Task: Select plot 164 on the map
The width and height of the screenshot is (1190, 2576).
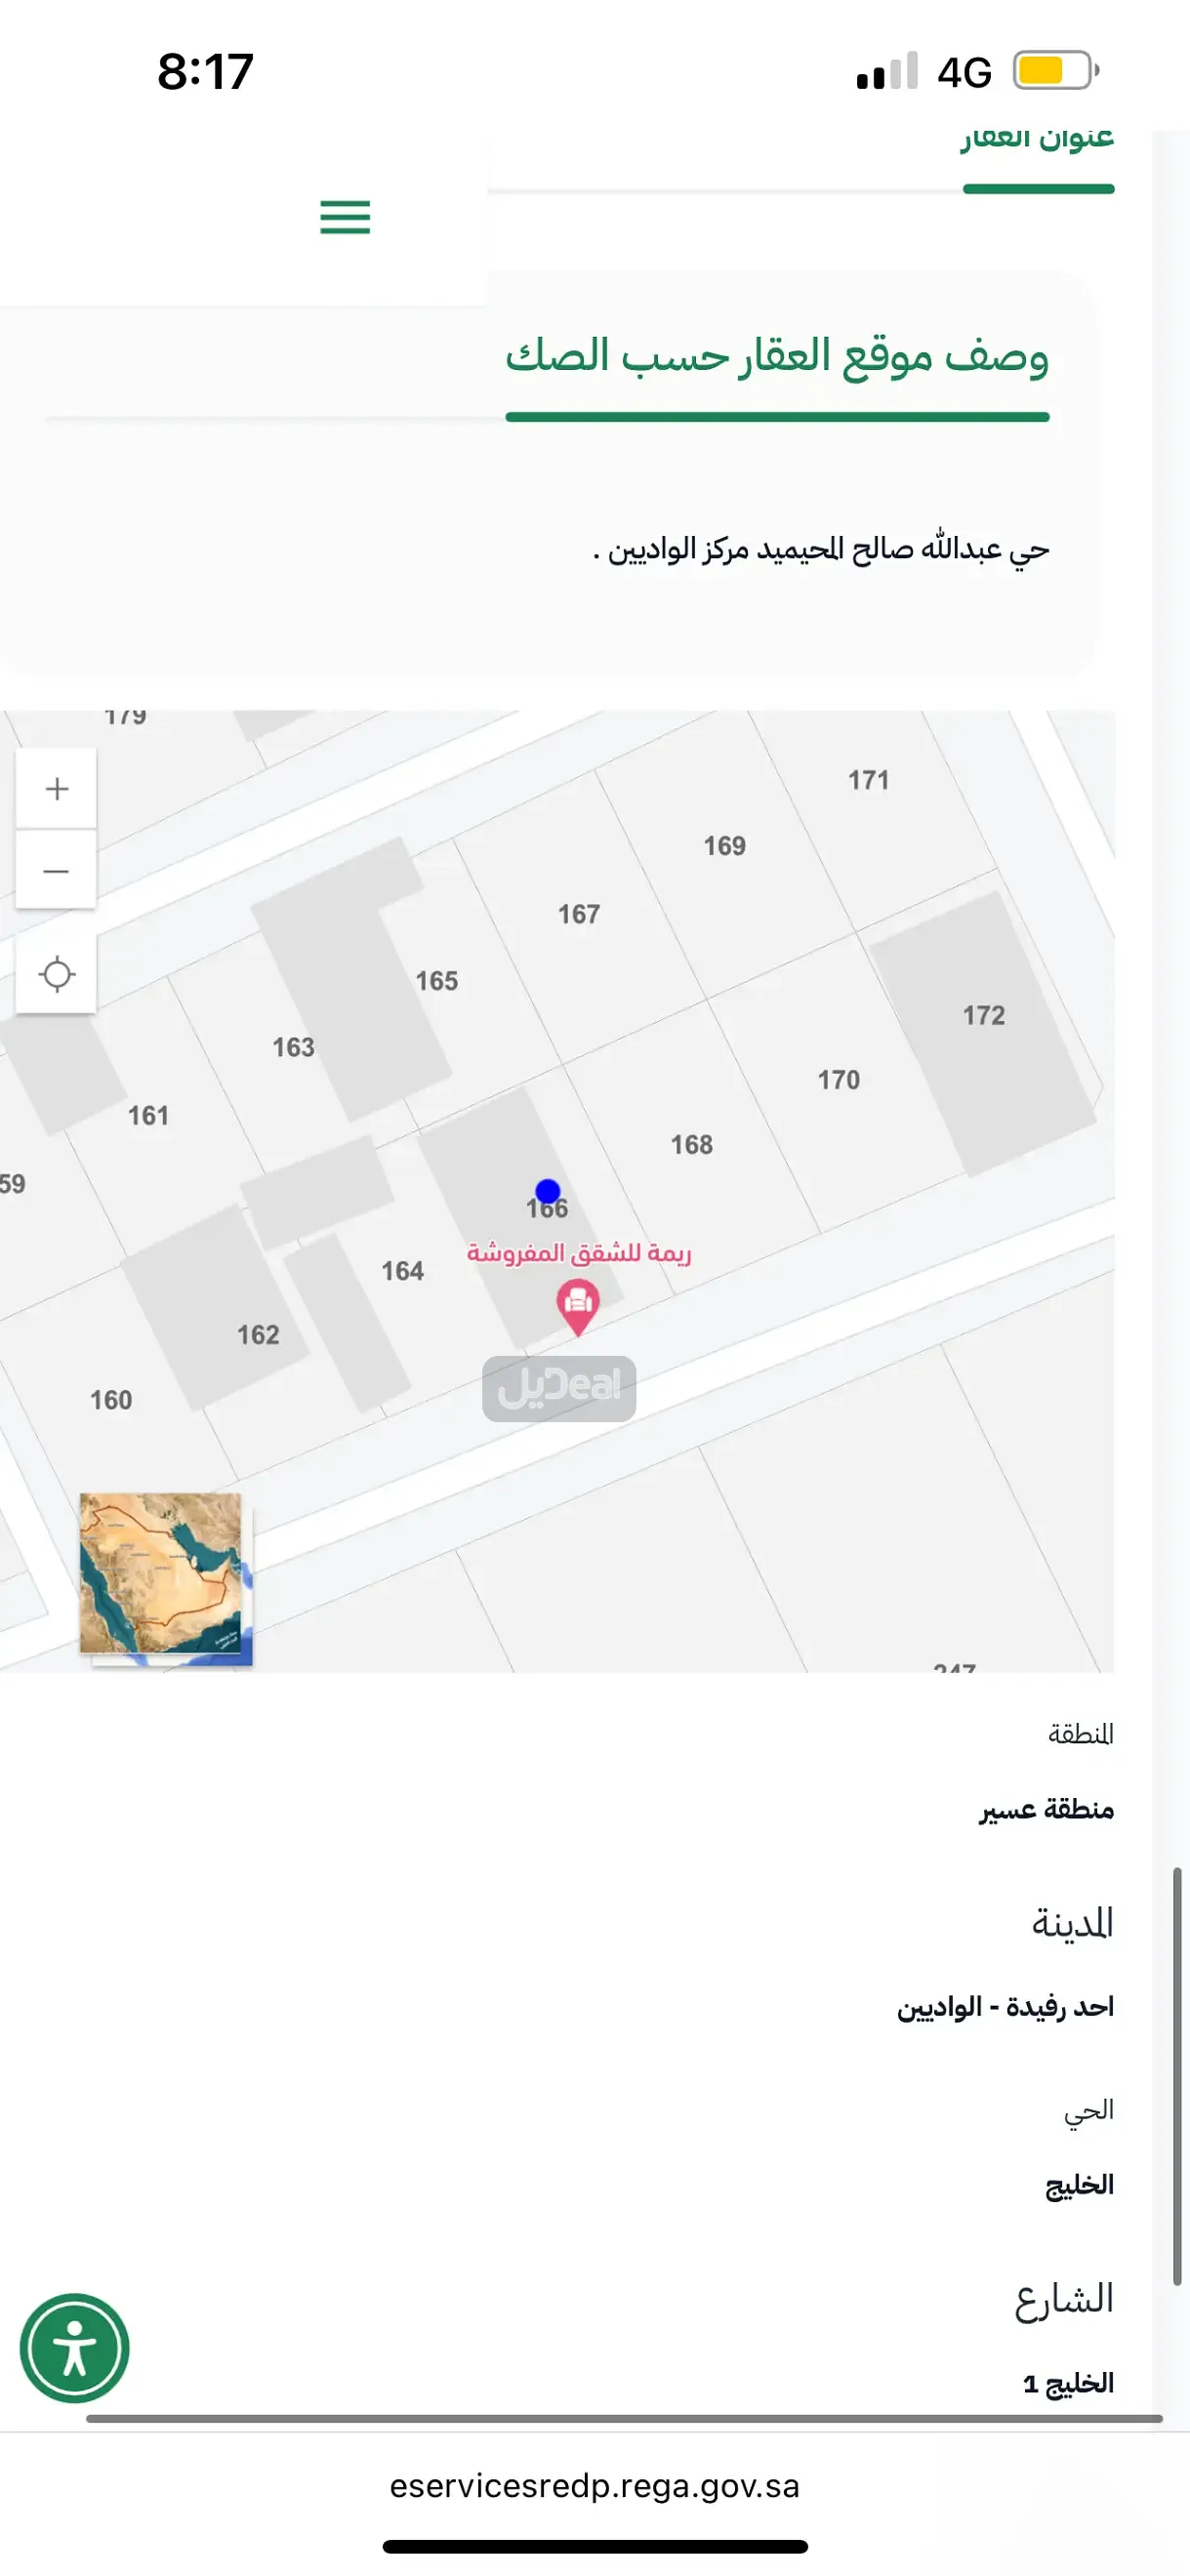Action: 402,1270
